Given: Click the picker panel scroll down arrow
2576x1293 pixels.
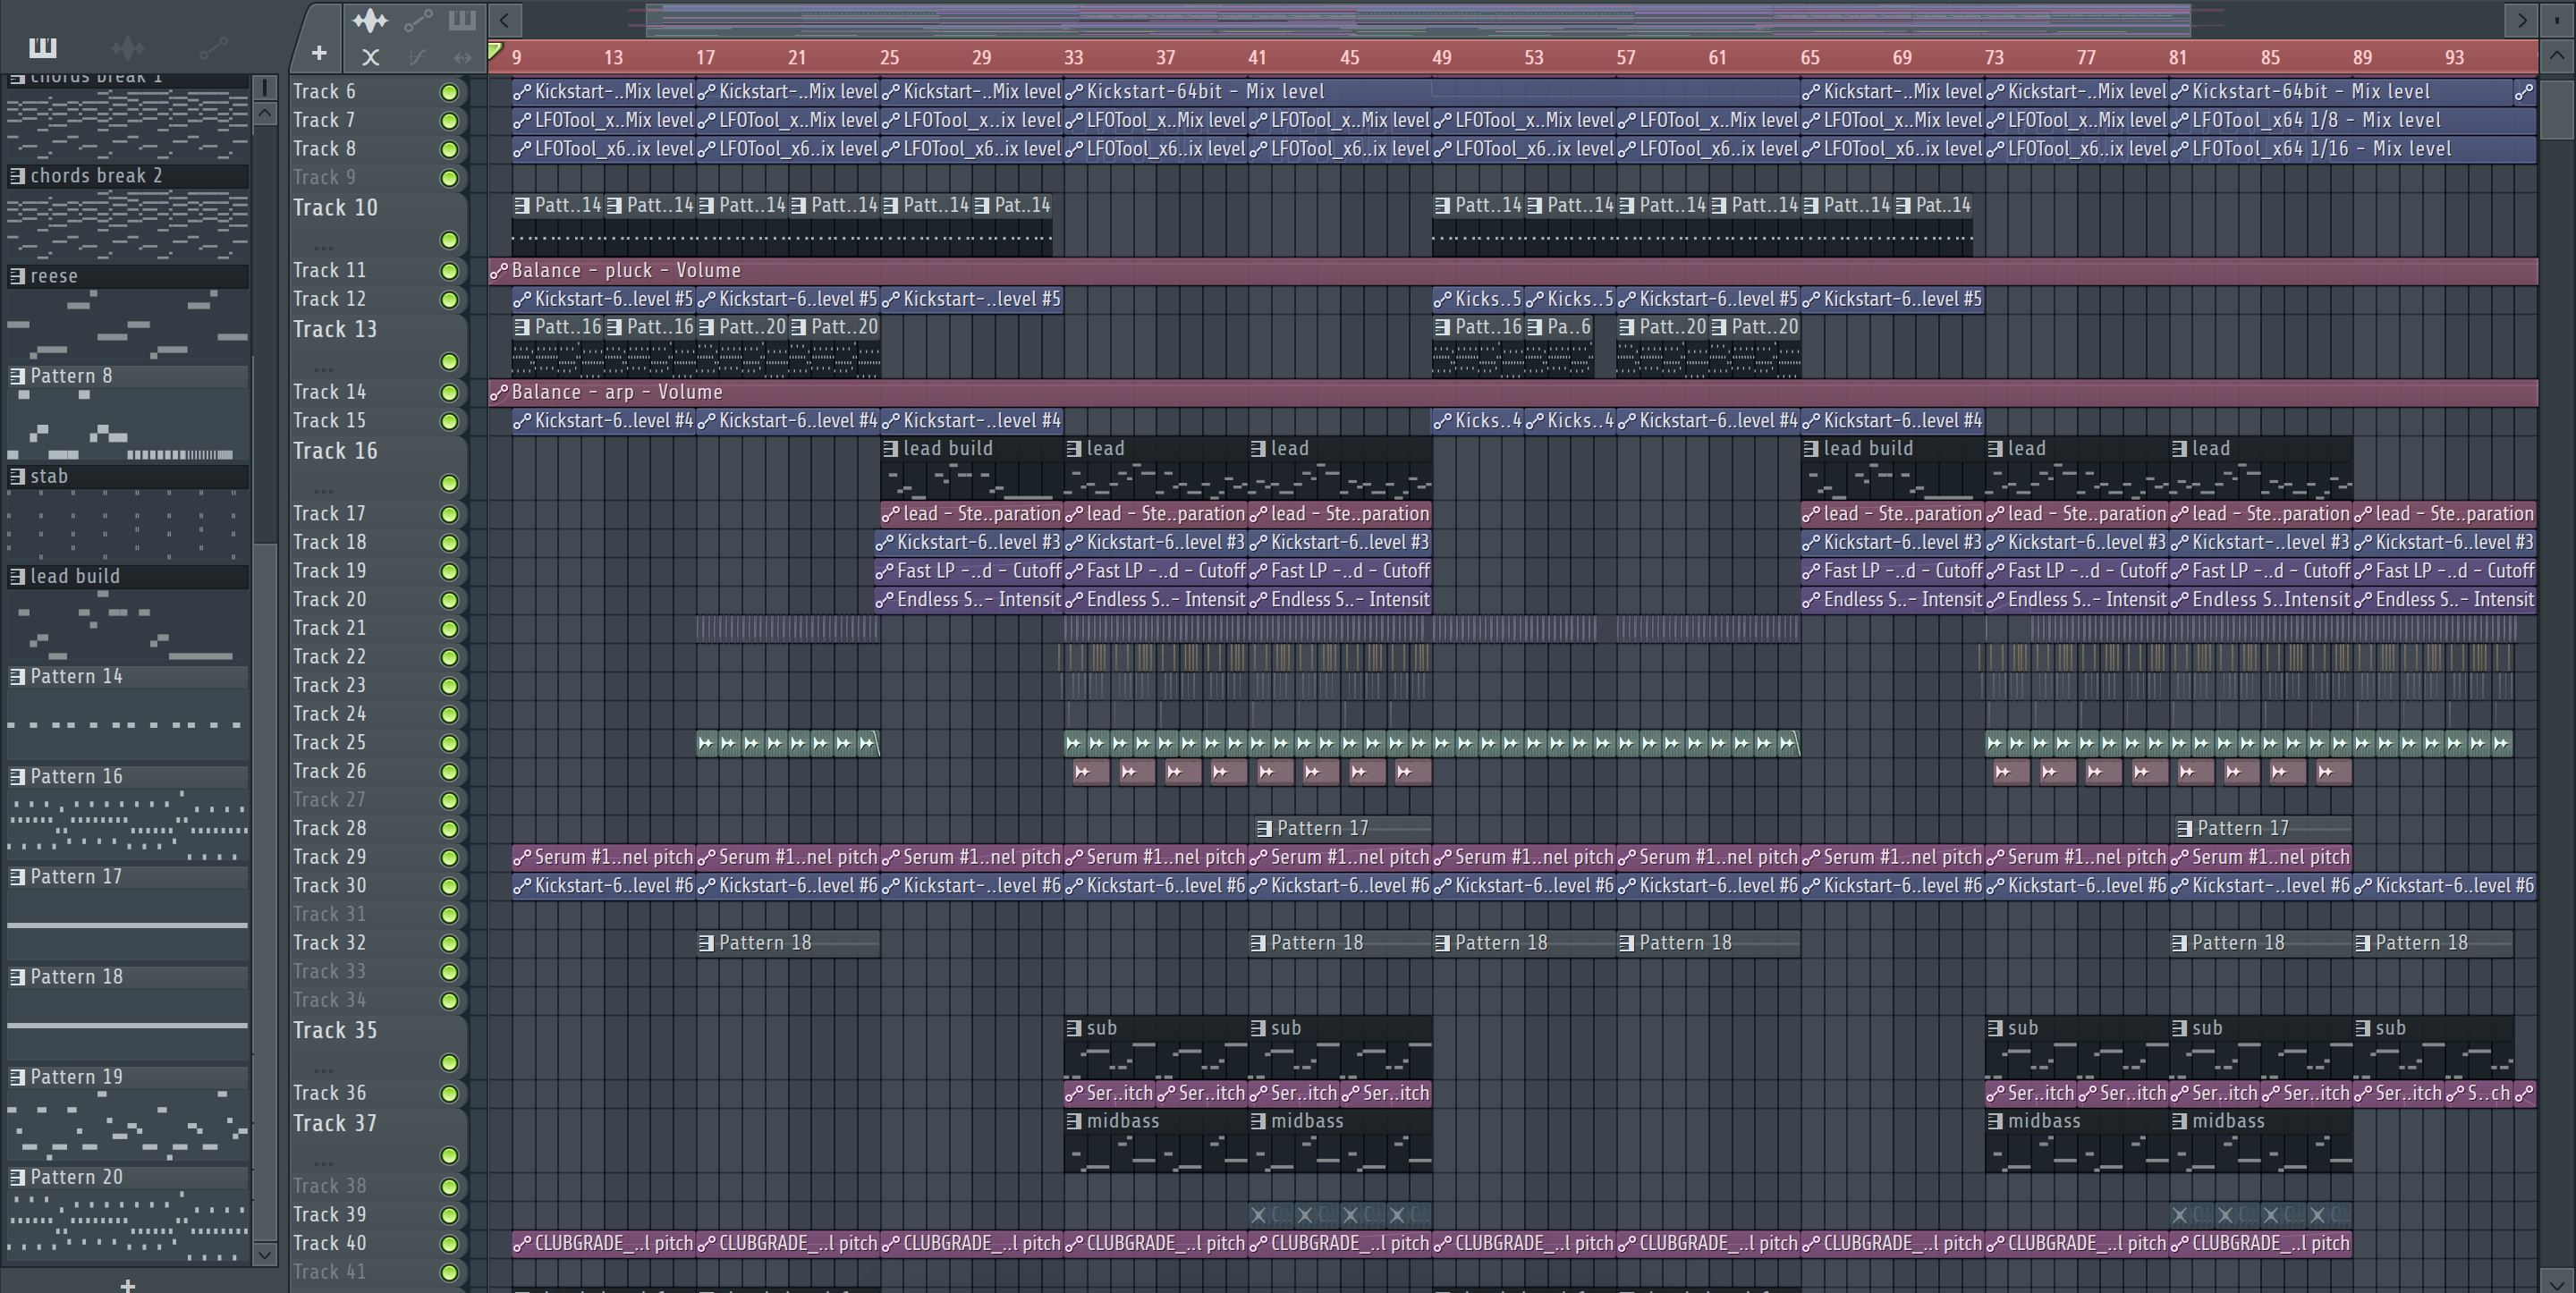Looking at the screenshot, I should point(265,1254).
